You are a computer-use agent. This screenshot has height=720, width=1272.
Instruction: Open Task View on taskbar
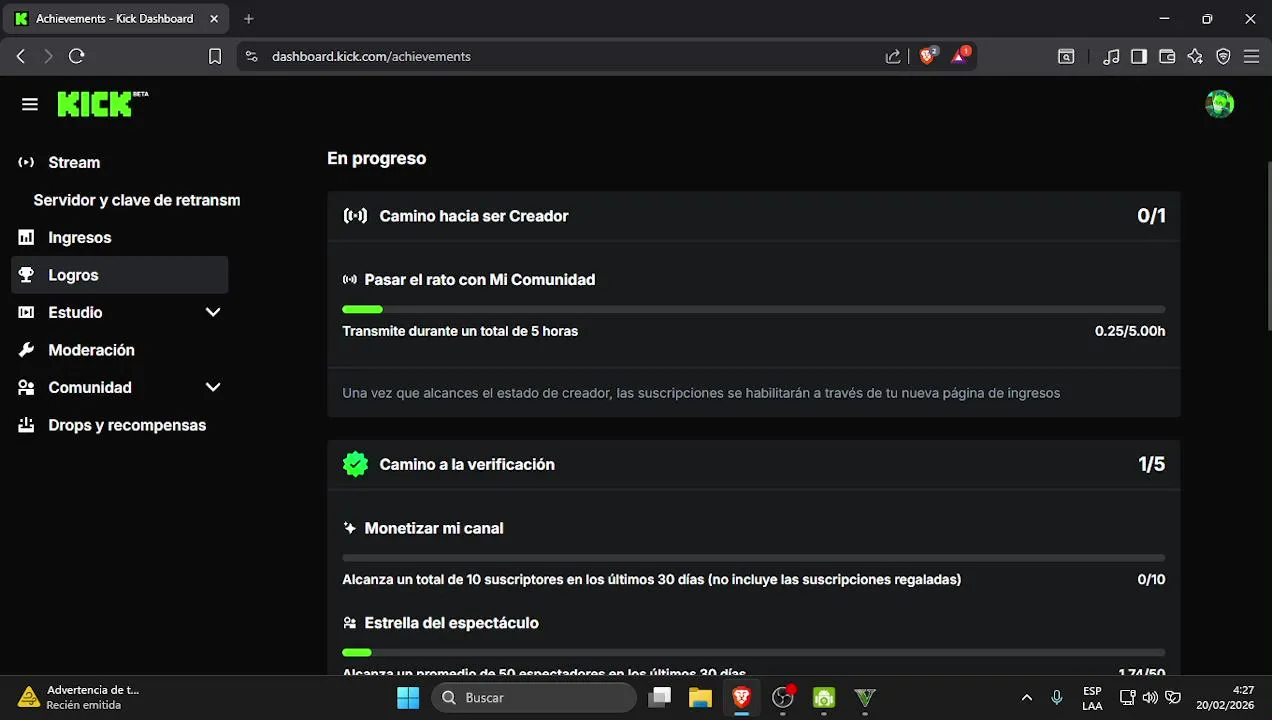[659, 697]
